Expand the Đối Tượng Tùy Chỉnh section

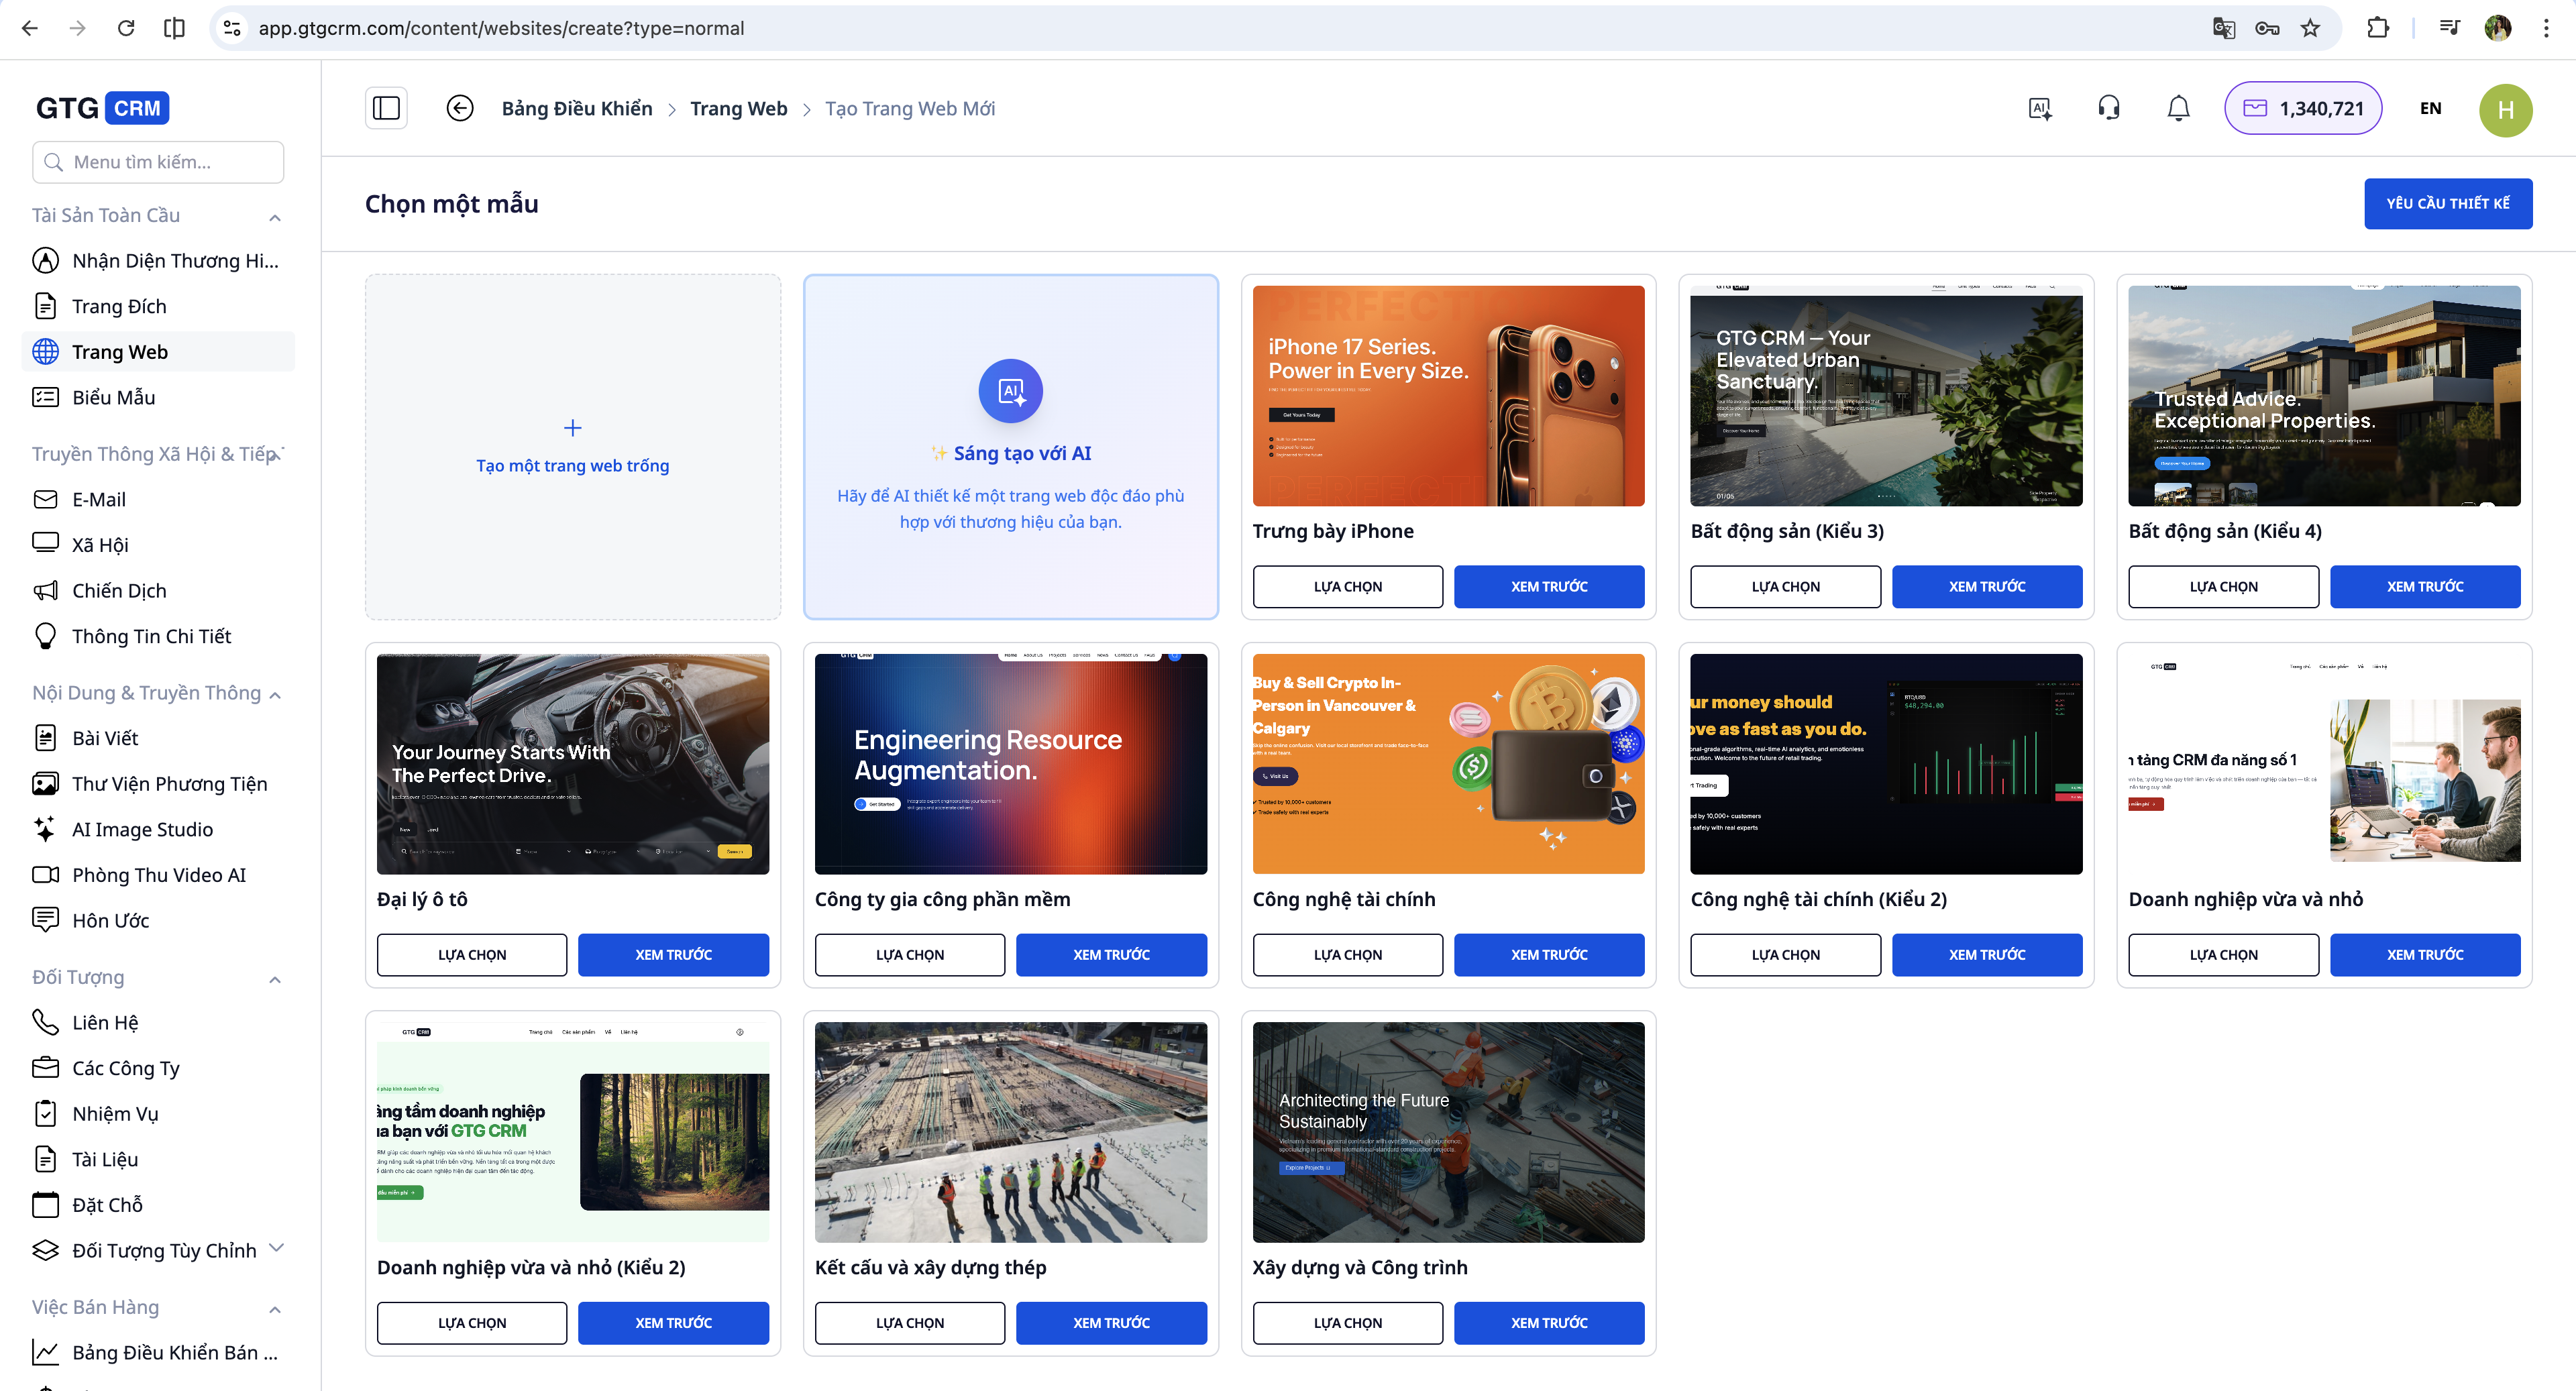pyautogui.click(x=277, y=1249)
